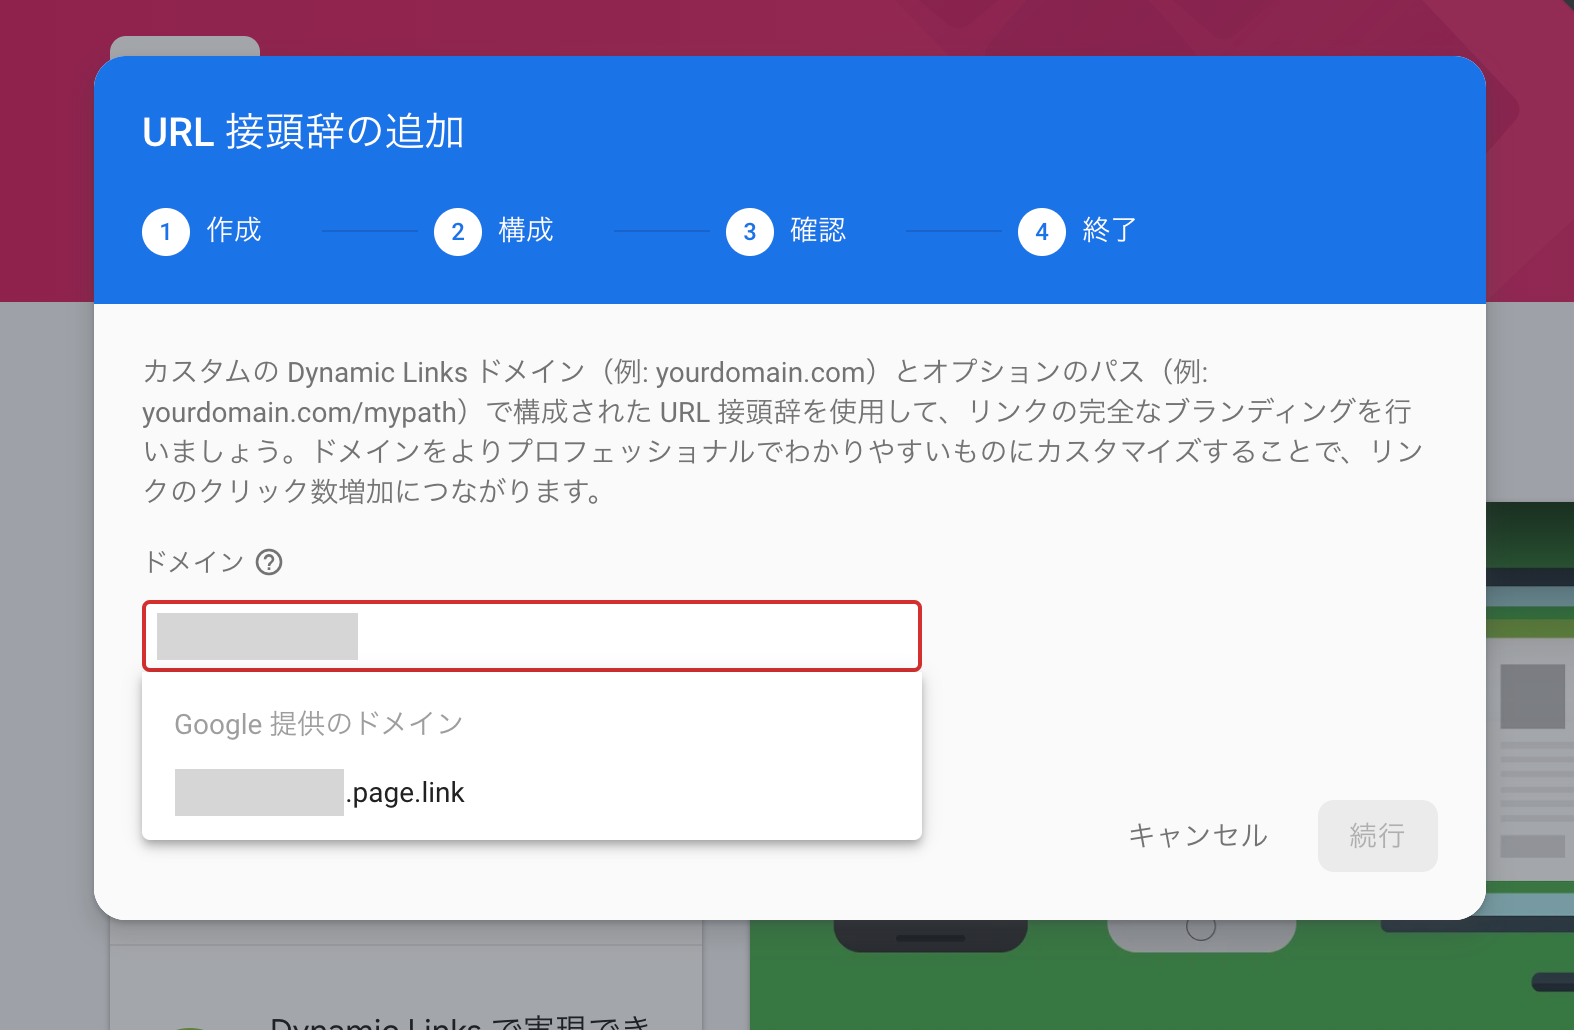Focus the ドメイン domain input field
This screenshot has height=1030, width=1574.
[531, 636]
